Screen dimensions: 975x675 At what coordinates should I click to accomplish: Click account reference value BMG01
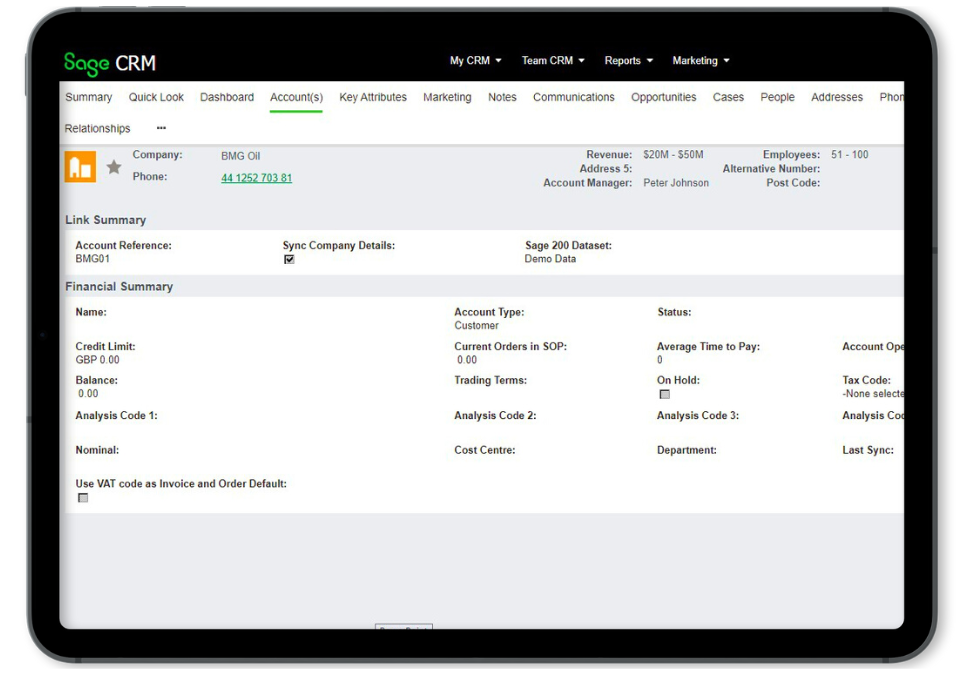click(93, 259)
